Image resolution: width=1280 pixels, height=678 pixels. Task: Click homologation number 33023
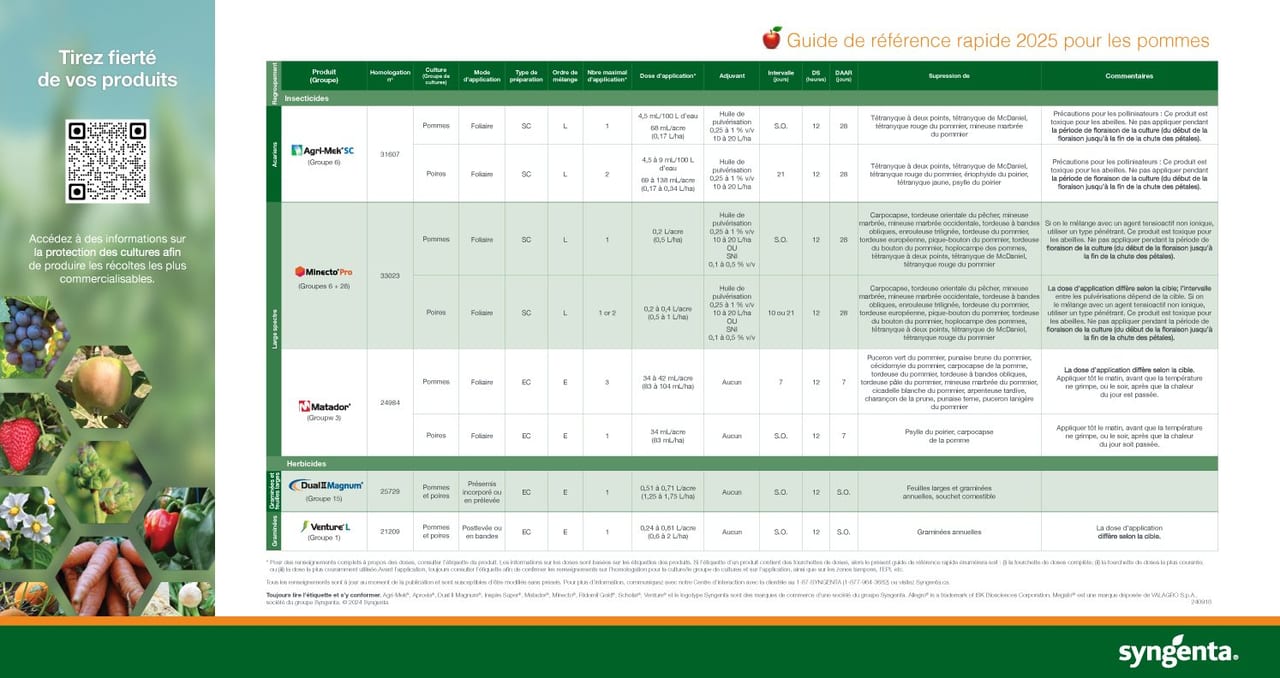[390, 275]
